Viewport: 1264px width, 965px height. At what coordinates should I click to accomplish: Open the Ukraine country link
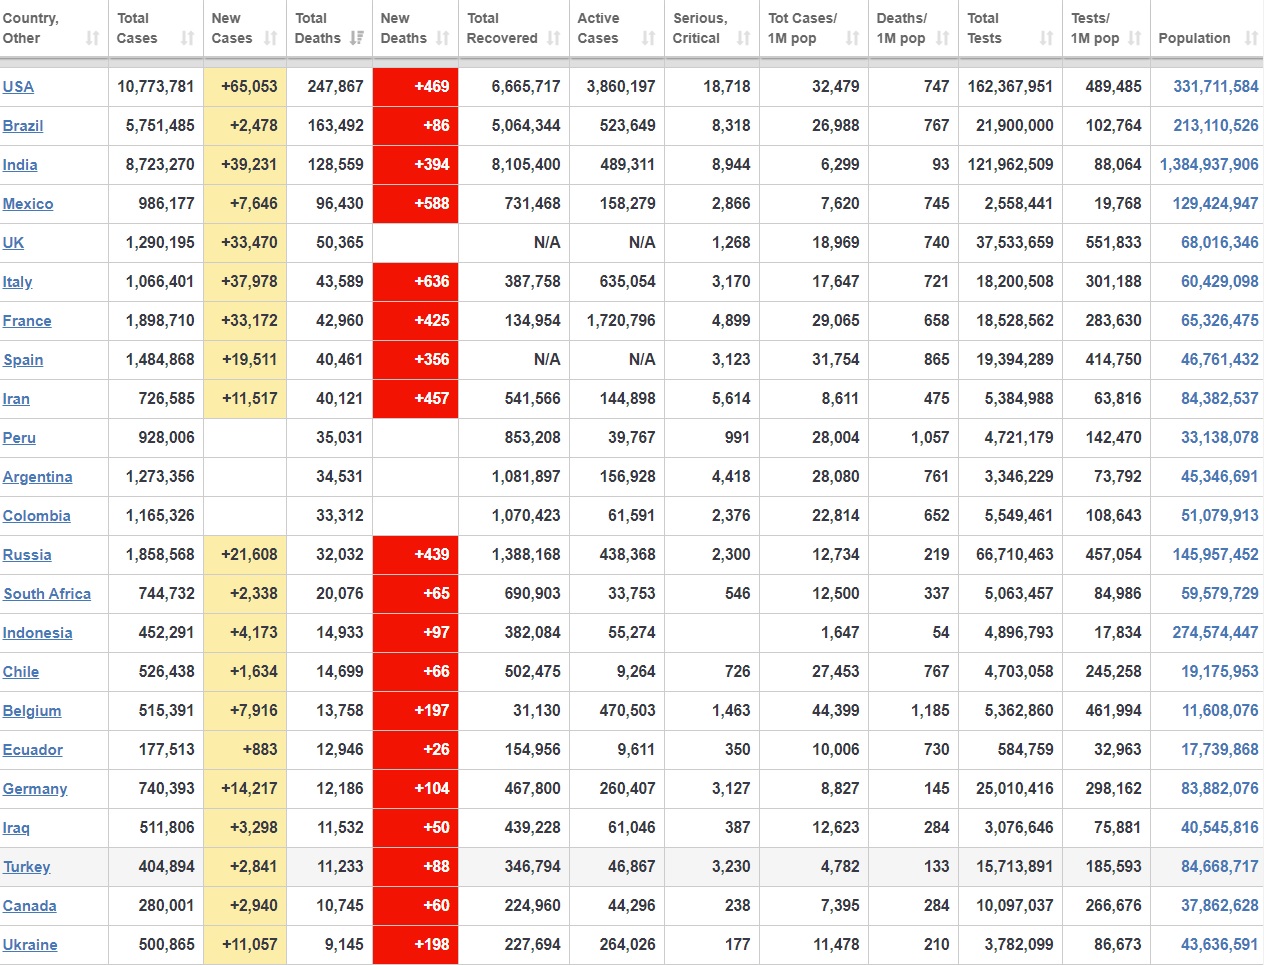30,945
